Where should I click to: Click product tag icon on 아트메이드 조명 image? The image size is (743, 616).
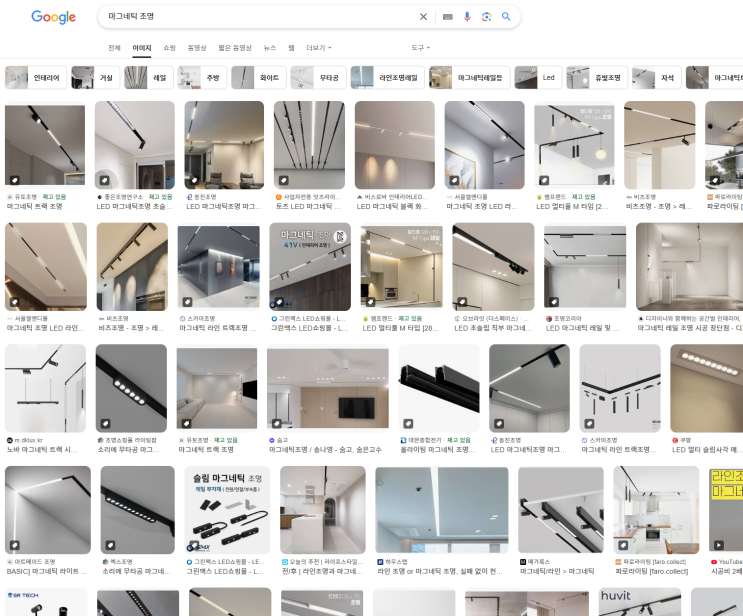tap(15, 545)
